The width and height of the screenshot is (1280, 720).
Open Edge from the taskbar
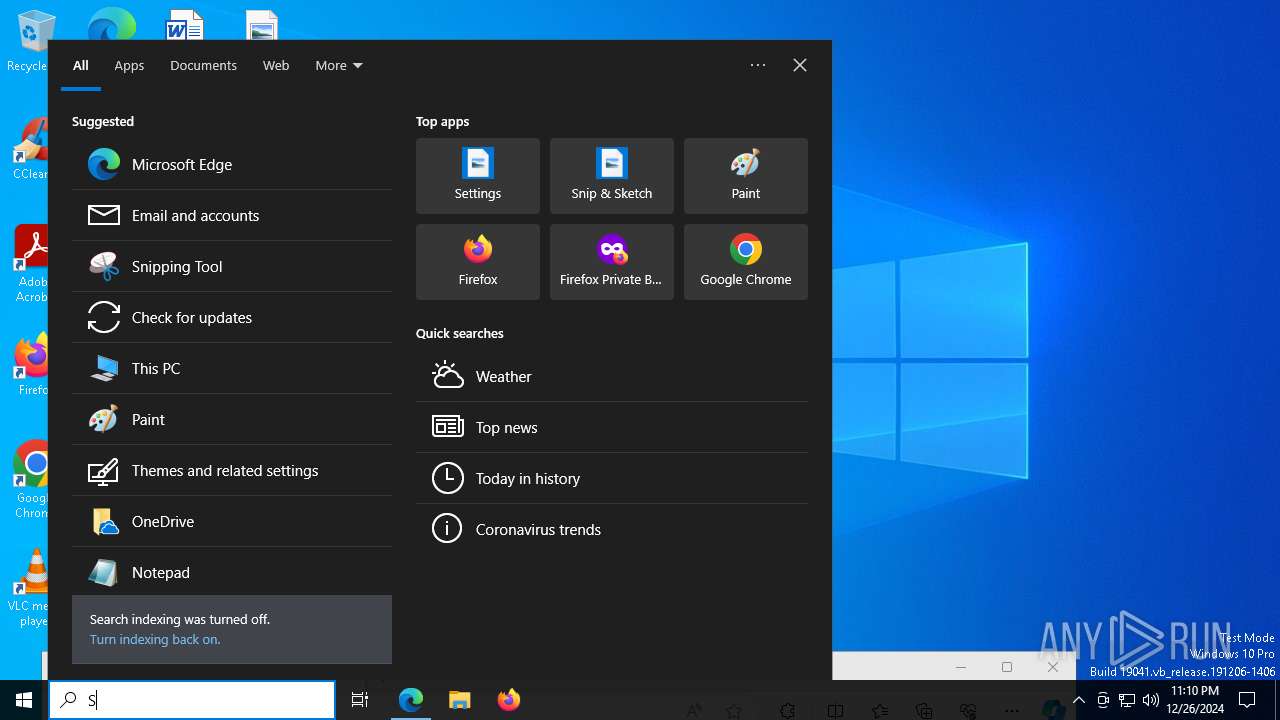[411, 700]
